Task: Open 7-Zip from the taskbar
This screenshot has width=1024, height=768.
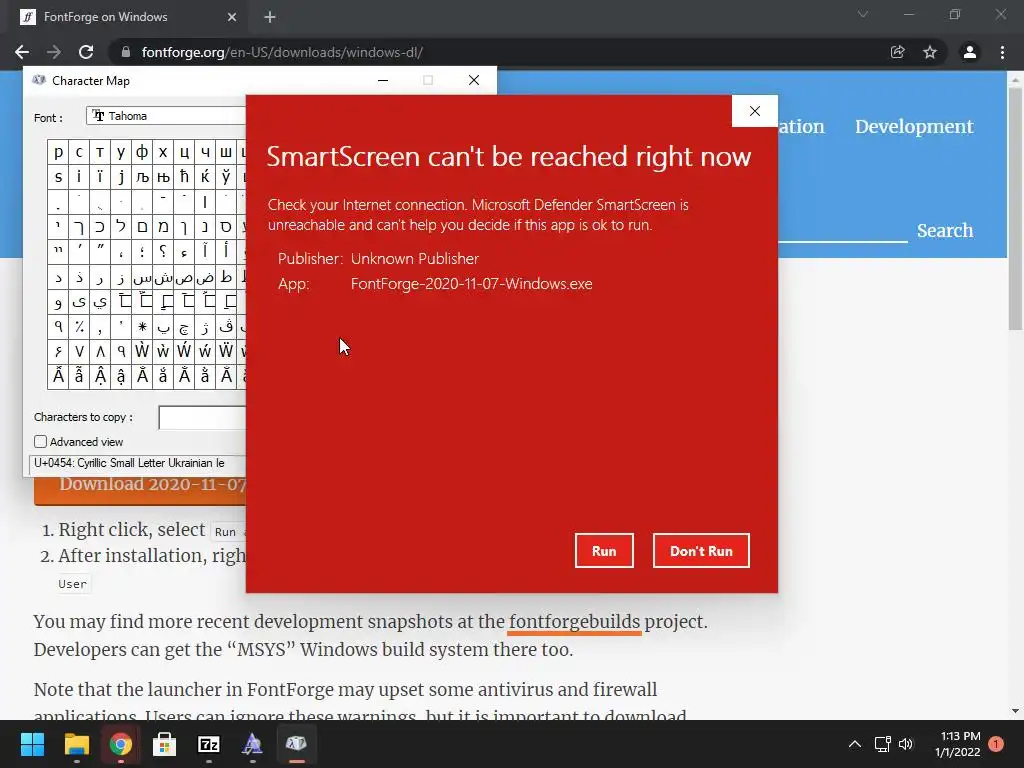Action: pos(208,744)
